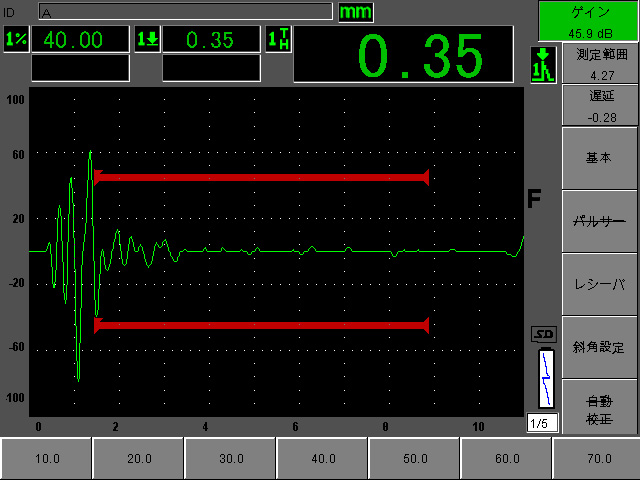Viewport: 640px width, 480px height.
Task: Click the SD card status icon
Action: pyautogui.click(x=544, y=334)
